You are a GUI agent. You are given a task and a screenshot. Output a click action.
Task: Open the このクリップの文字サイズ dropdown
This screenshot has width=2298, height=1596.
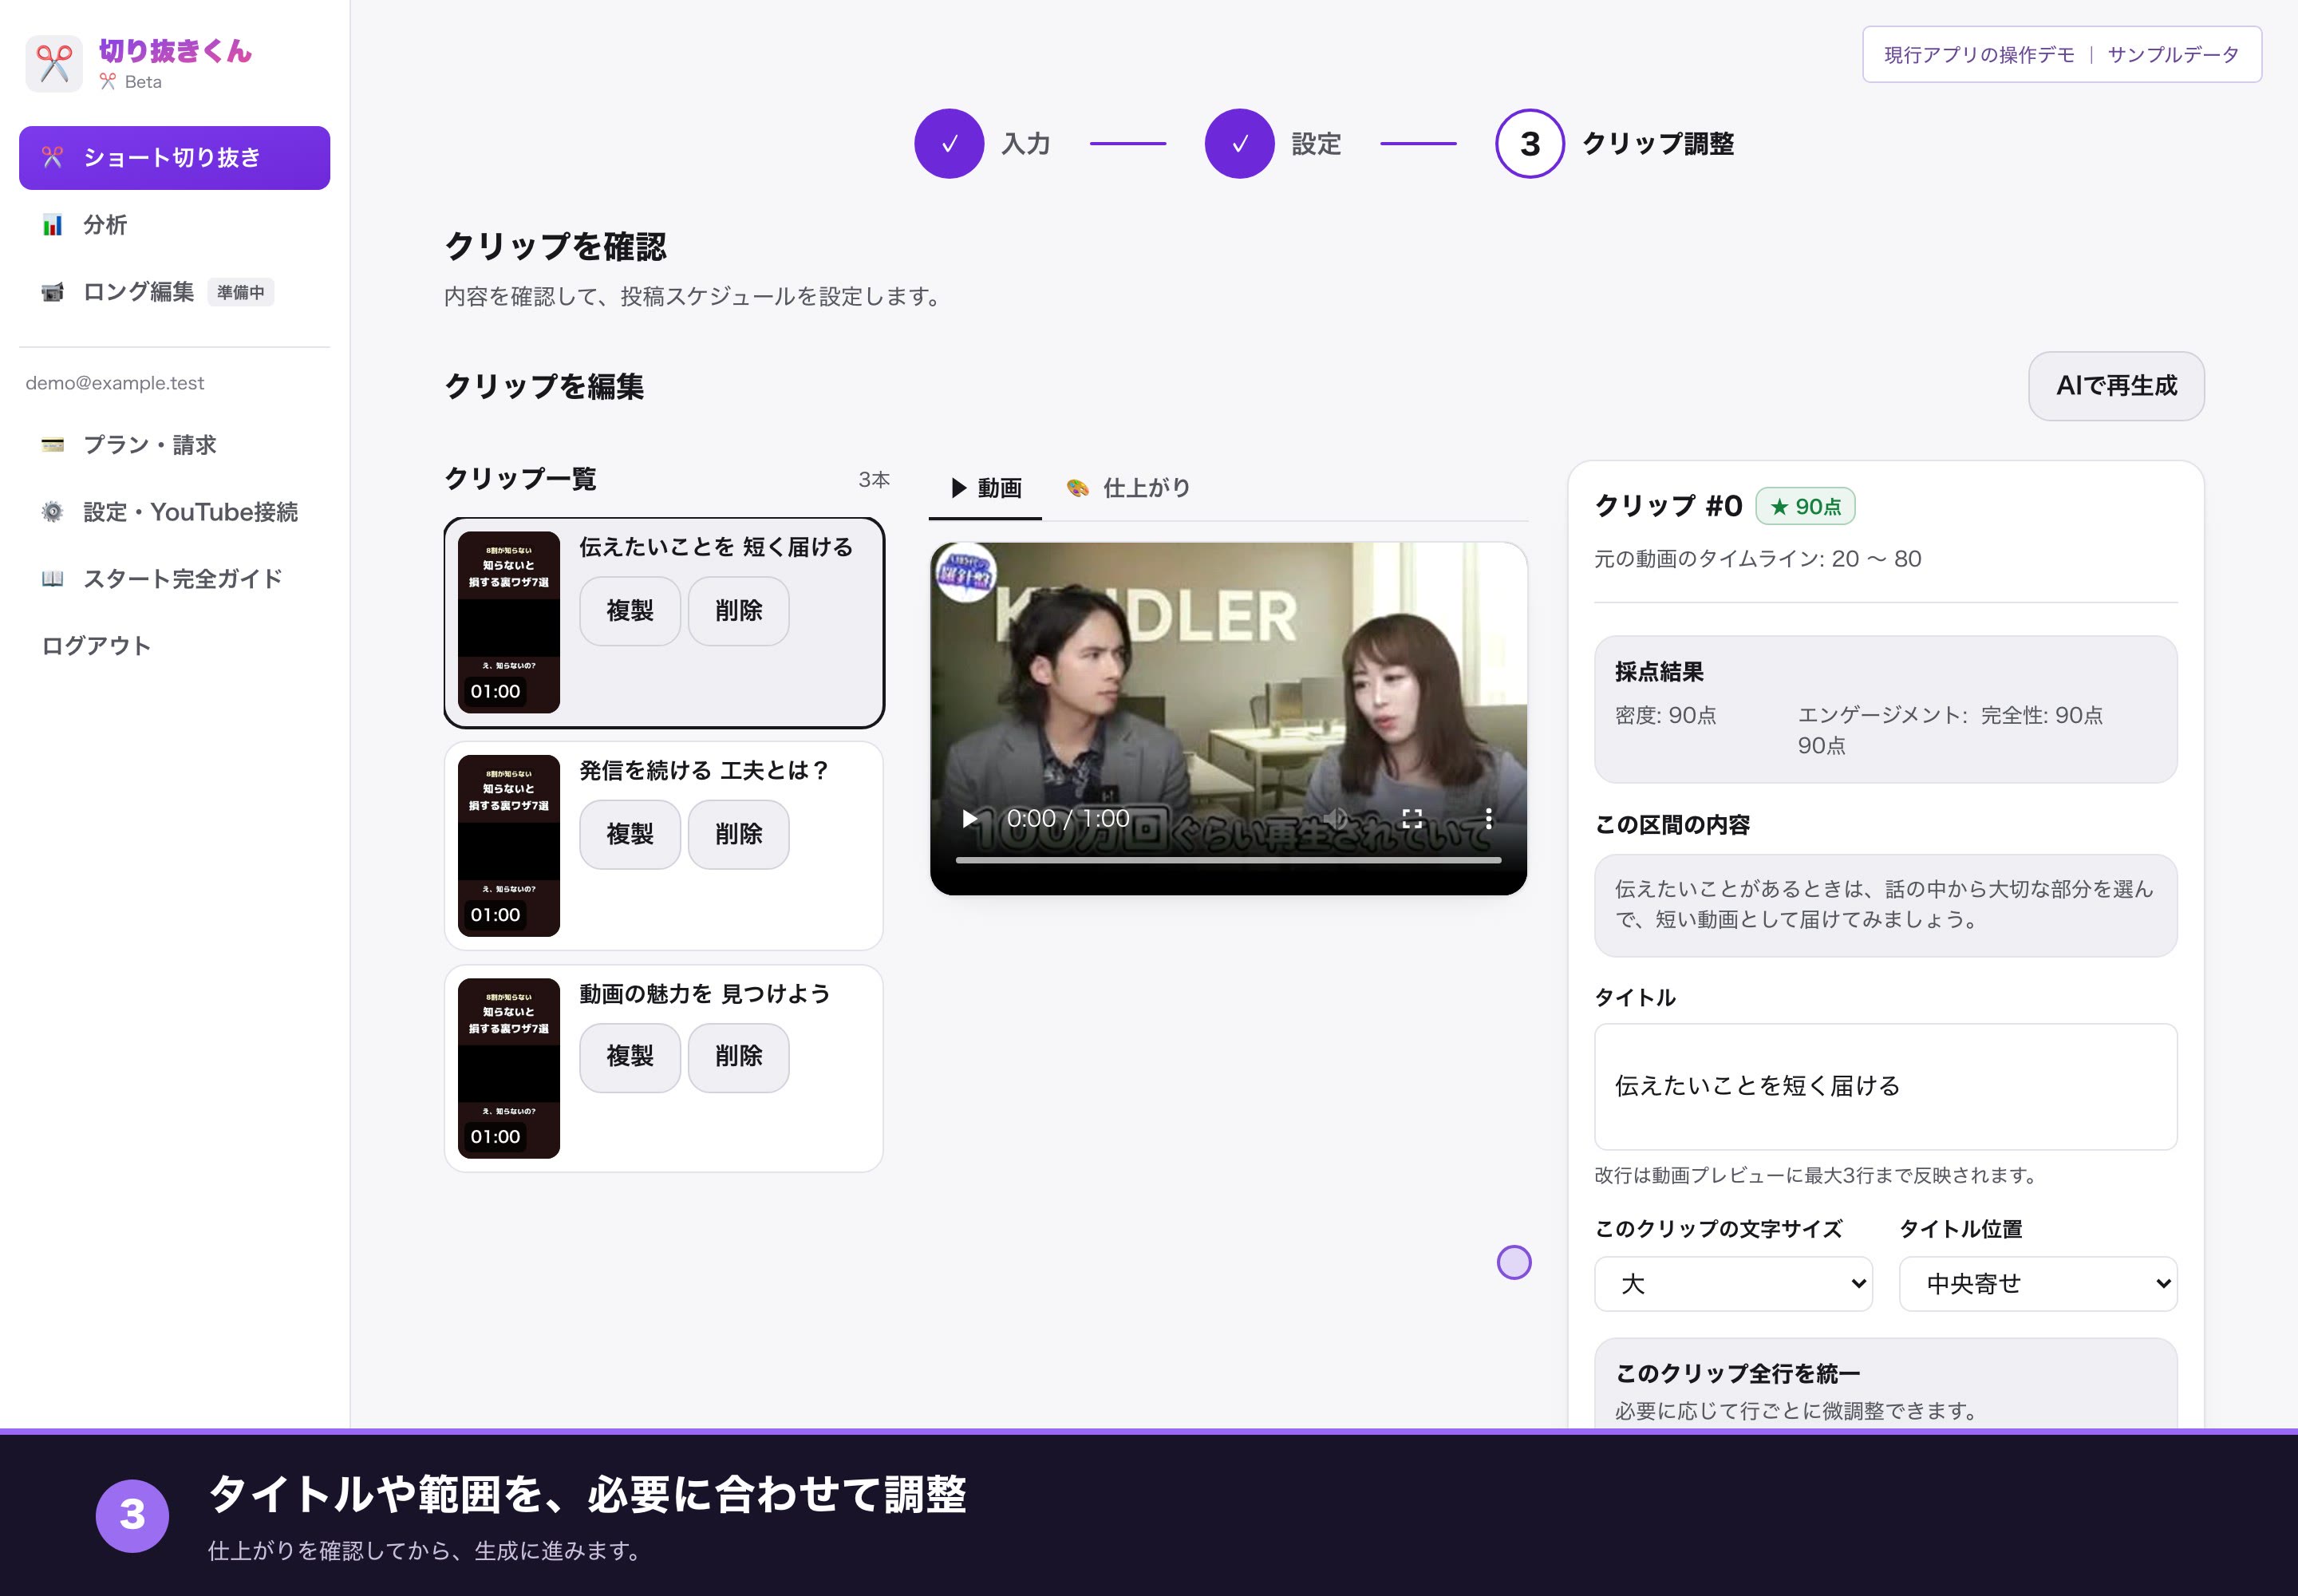[x=1733, y=1284]
